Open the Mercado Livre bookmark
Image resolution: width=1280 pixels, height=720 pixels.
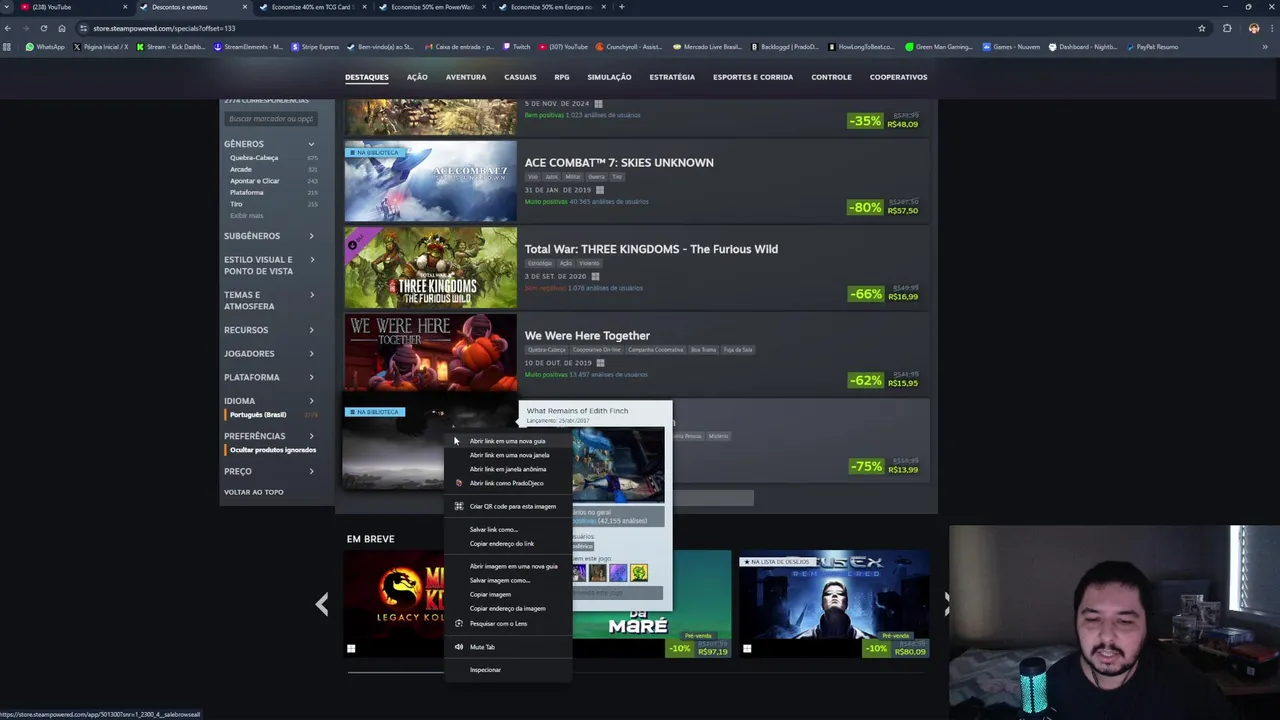pyautogui.click(x=708, y=47)
